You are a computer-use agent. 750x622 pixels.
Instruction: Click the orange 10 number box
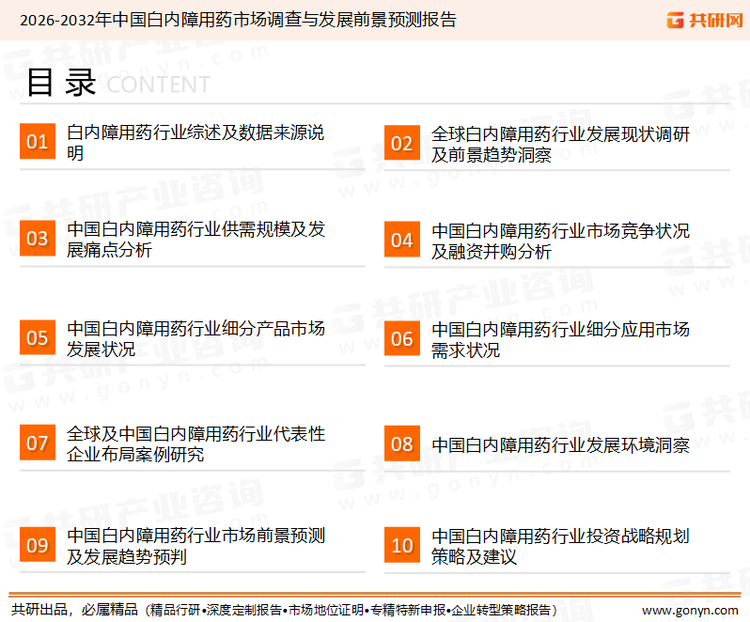402,545
